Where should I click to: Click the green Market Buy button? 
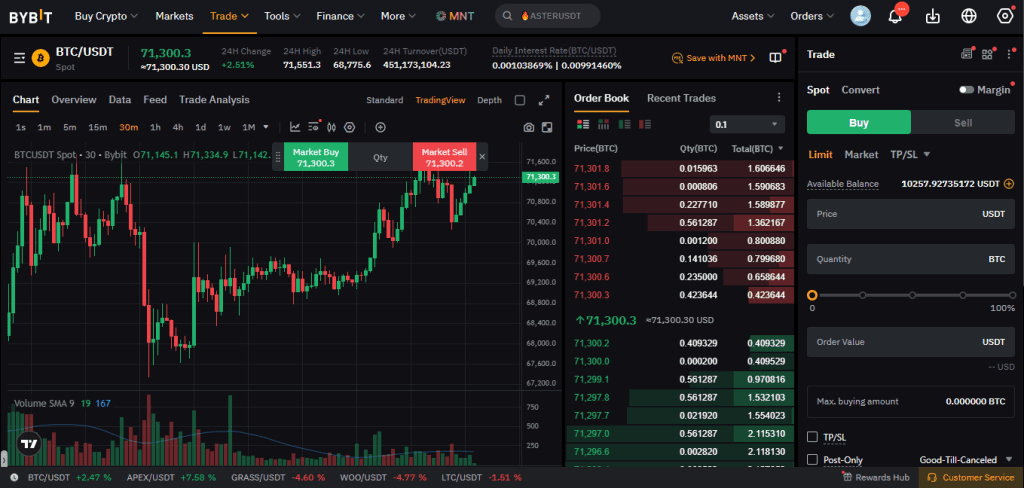315,157
